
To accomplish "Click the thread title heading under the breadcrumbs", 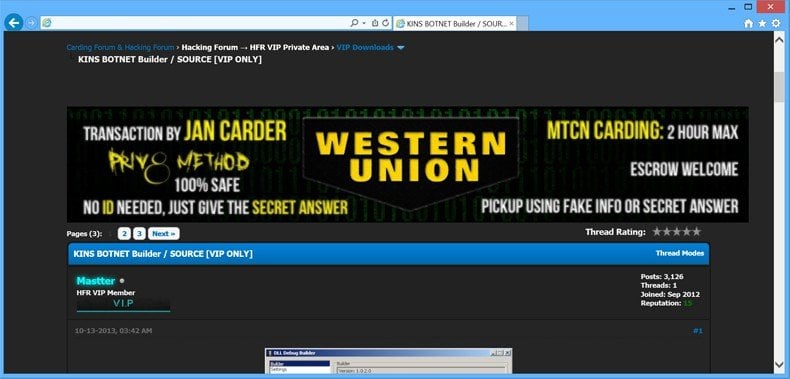I will (170, 59).
